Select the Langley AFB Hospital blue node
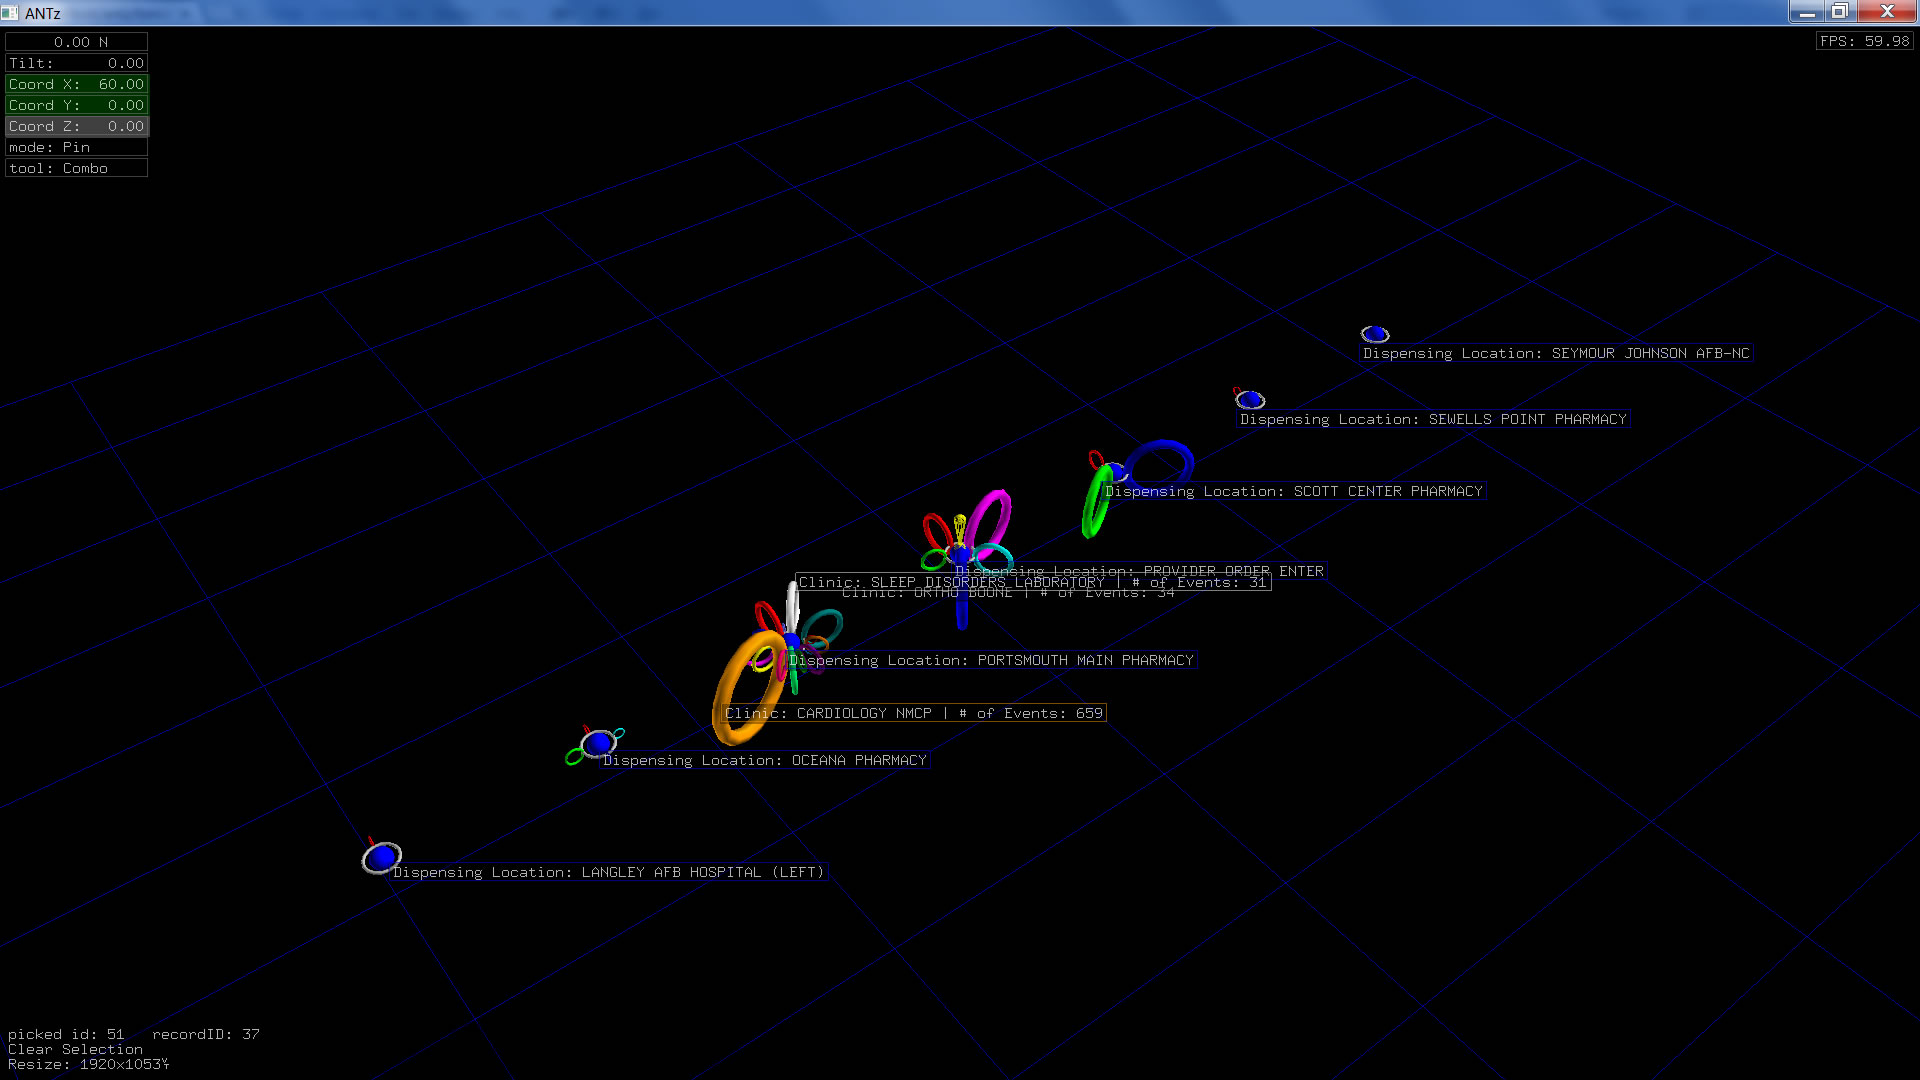The image size is (1920, 1080). [x=380, y=858]
